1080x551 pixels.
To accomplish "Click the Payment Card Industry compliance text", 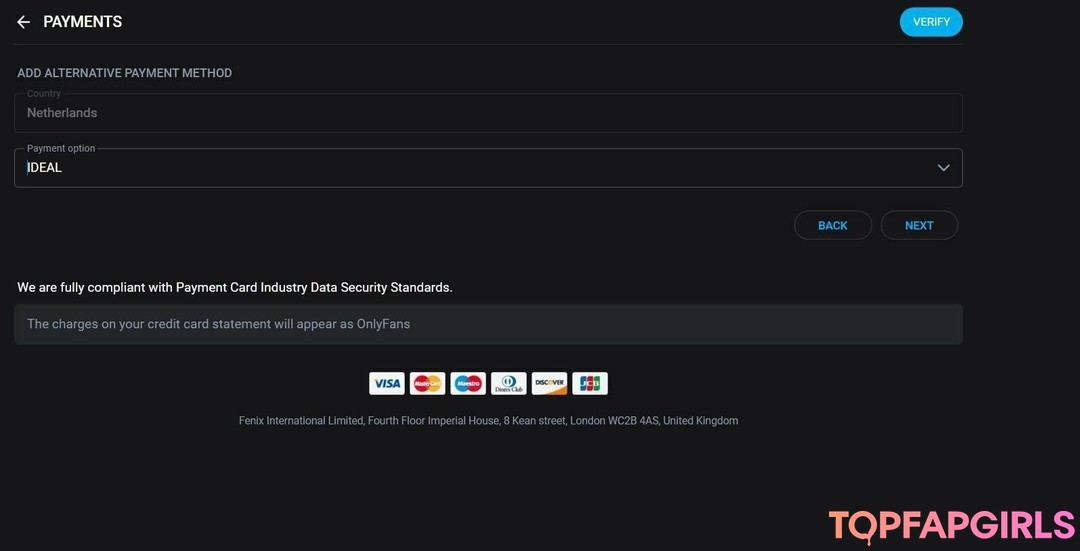I will tap(235, 287).
